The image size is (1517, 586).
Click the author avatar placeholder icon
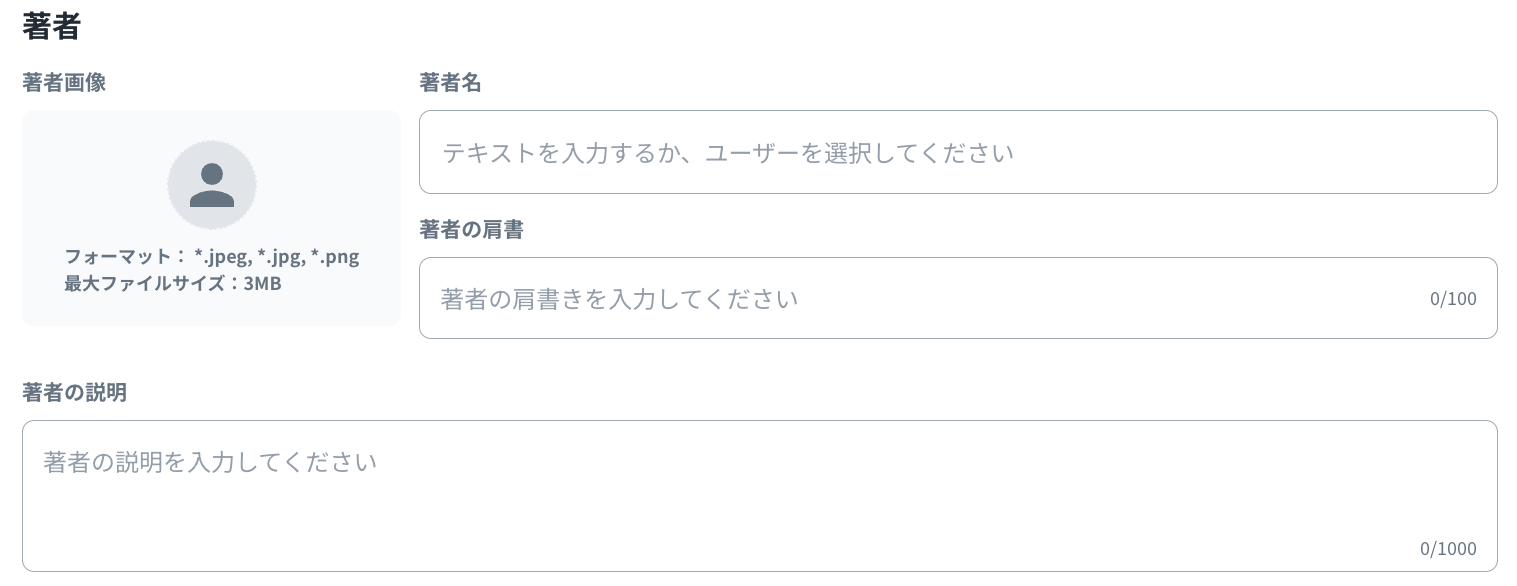(211, 185)
